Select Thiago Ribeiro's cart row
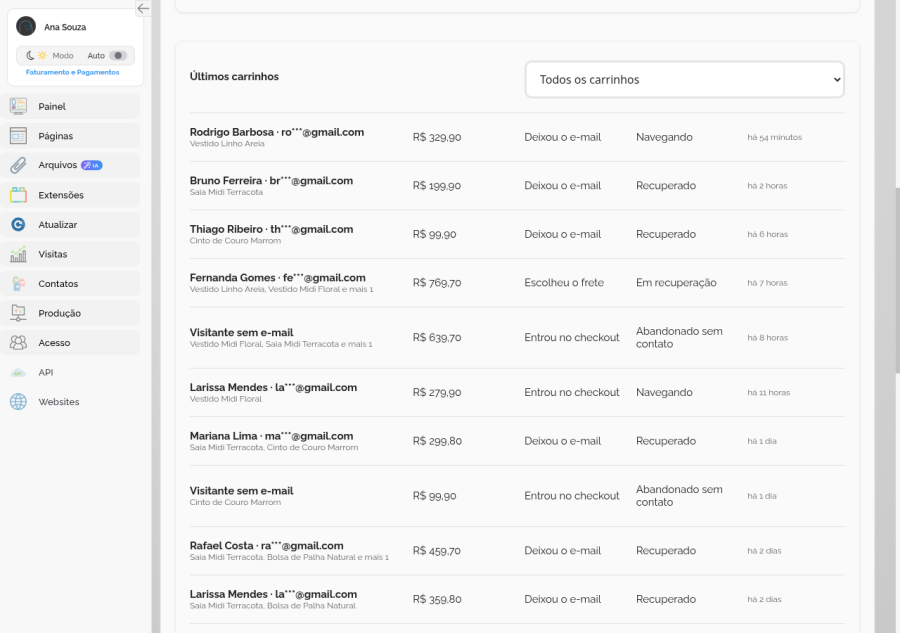Image resolution: width=900 pixels, height=633 pixels. (517, 234)
